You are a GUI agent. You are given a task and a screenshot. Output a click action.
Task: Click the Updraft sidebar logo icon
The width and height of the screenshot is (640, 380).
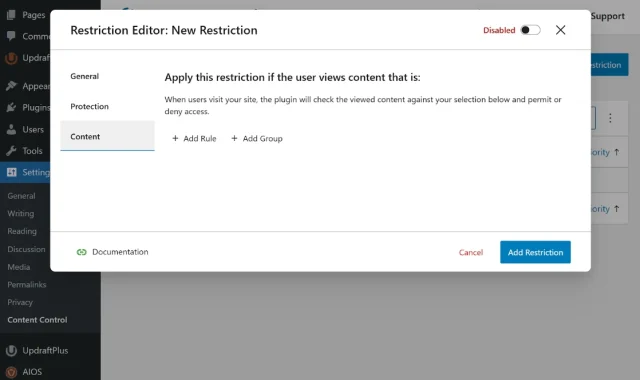pos(11,58)
